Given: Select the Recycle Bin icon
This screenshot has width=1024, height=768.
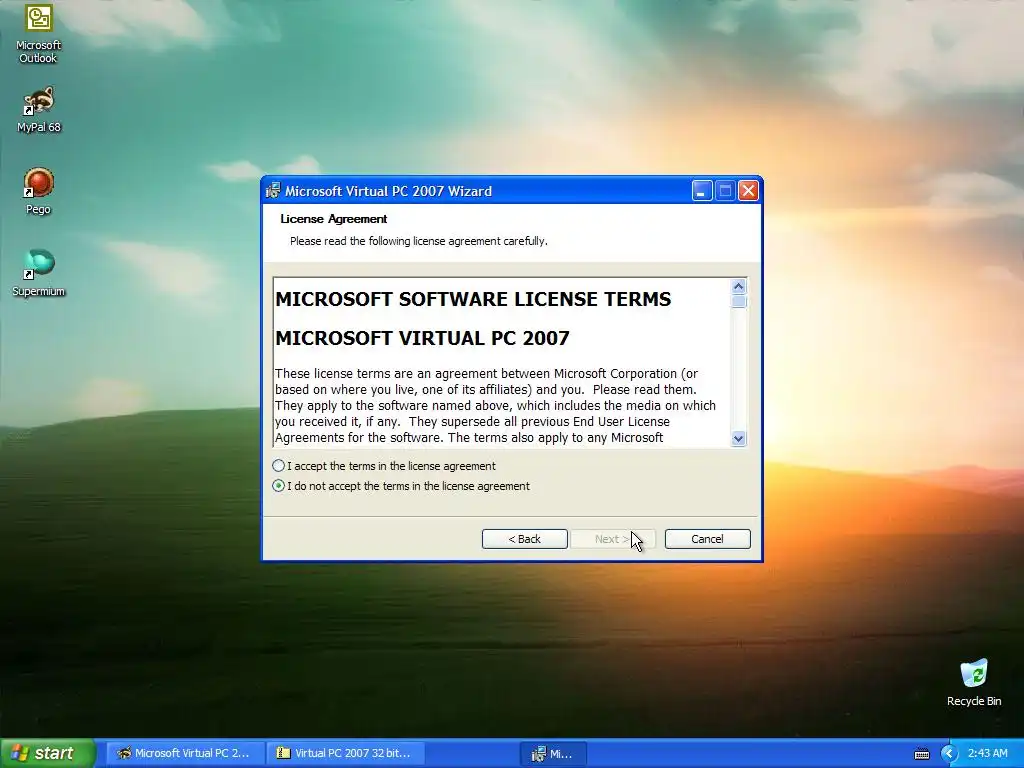Looking at the screenshot, I should 974,682.
